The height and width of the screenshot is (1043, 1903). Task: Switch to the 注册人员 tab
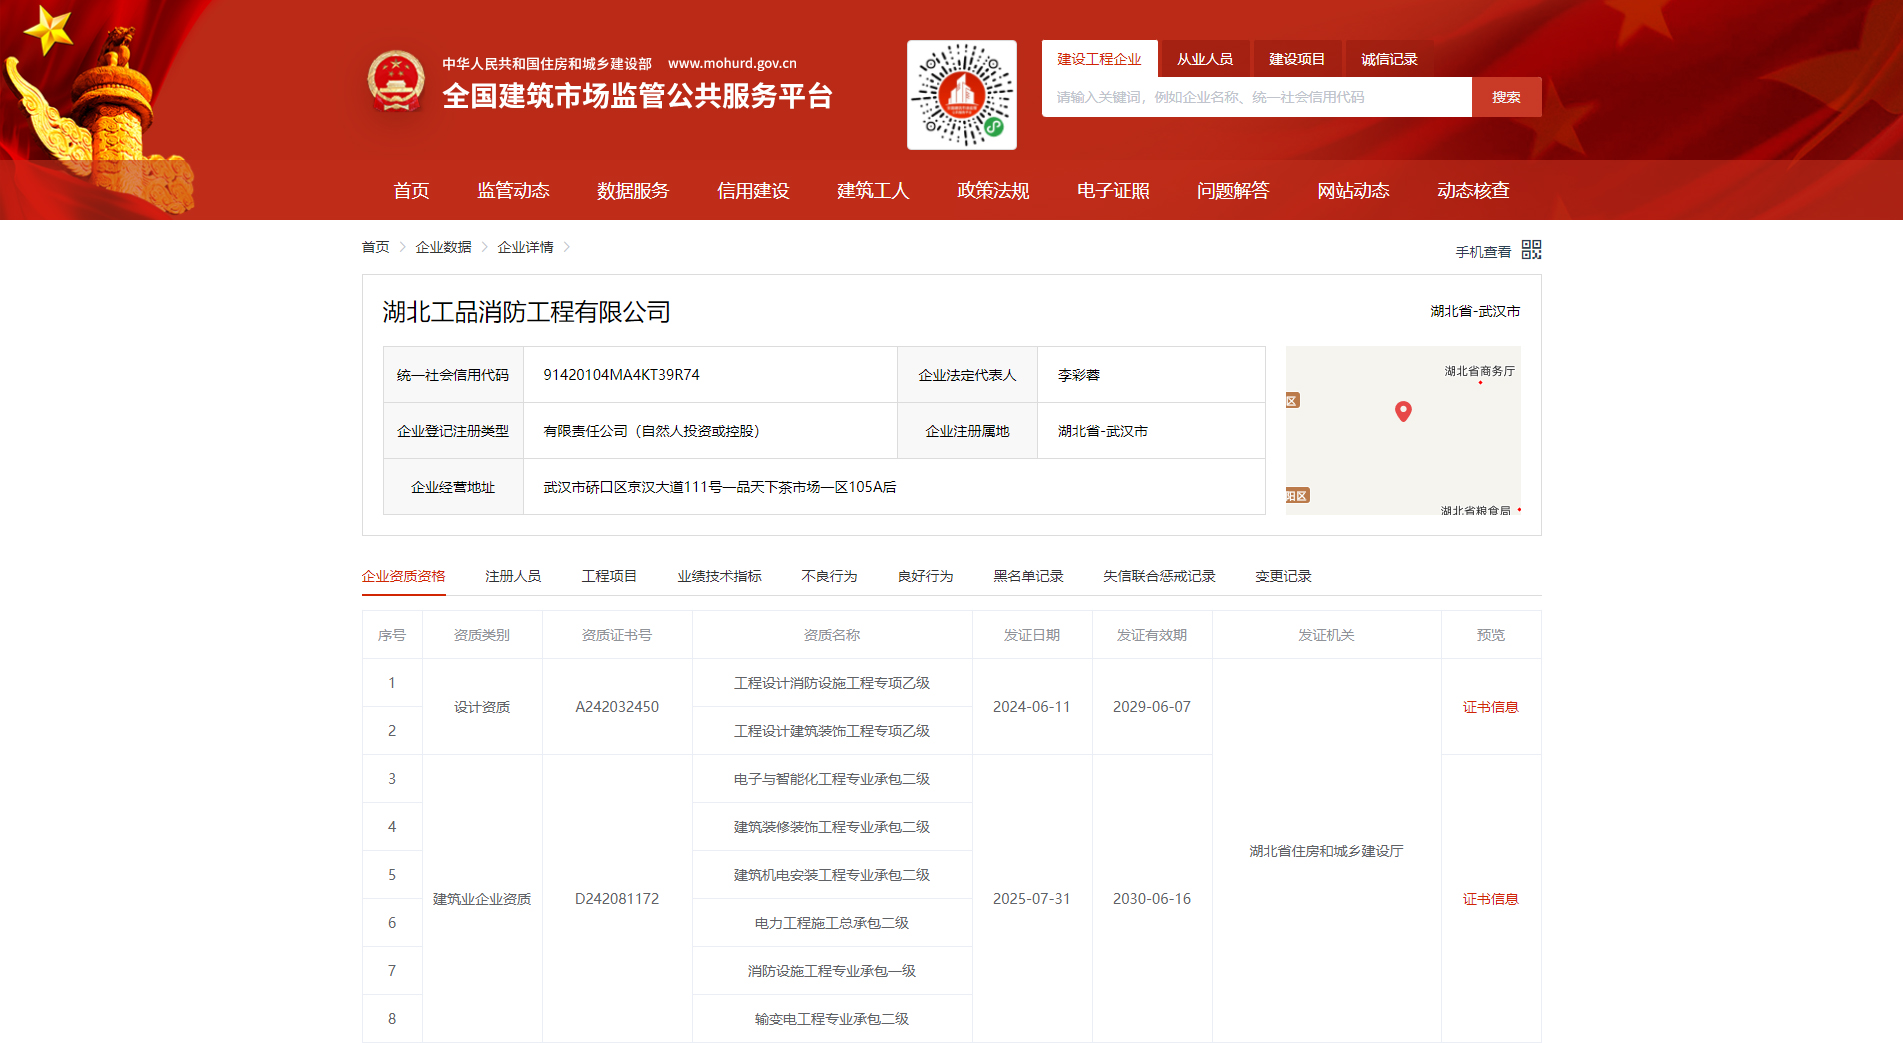[512, 576]
